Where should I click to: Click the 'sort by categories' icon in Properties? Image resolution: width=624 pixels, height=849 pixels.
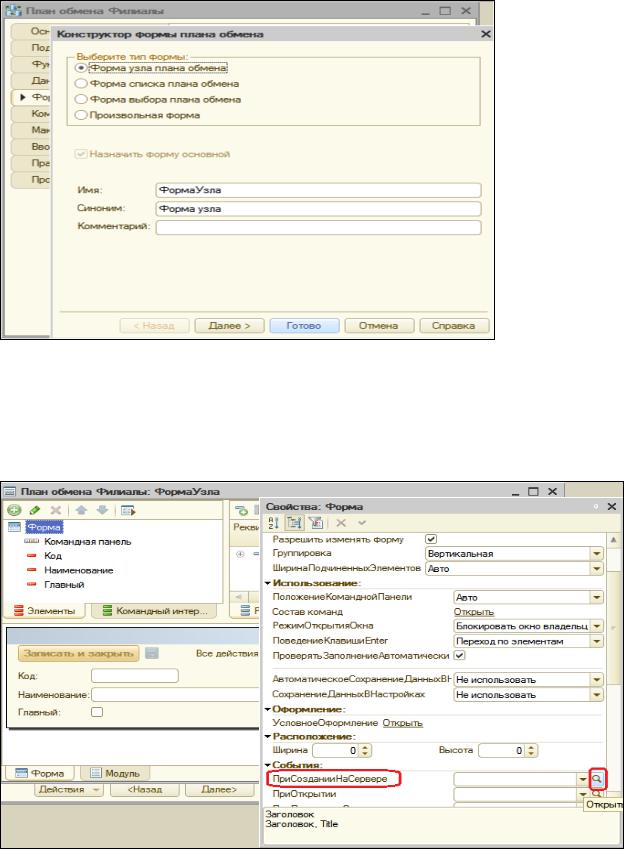coord(294,523)
